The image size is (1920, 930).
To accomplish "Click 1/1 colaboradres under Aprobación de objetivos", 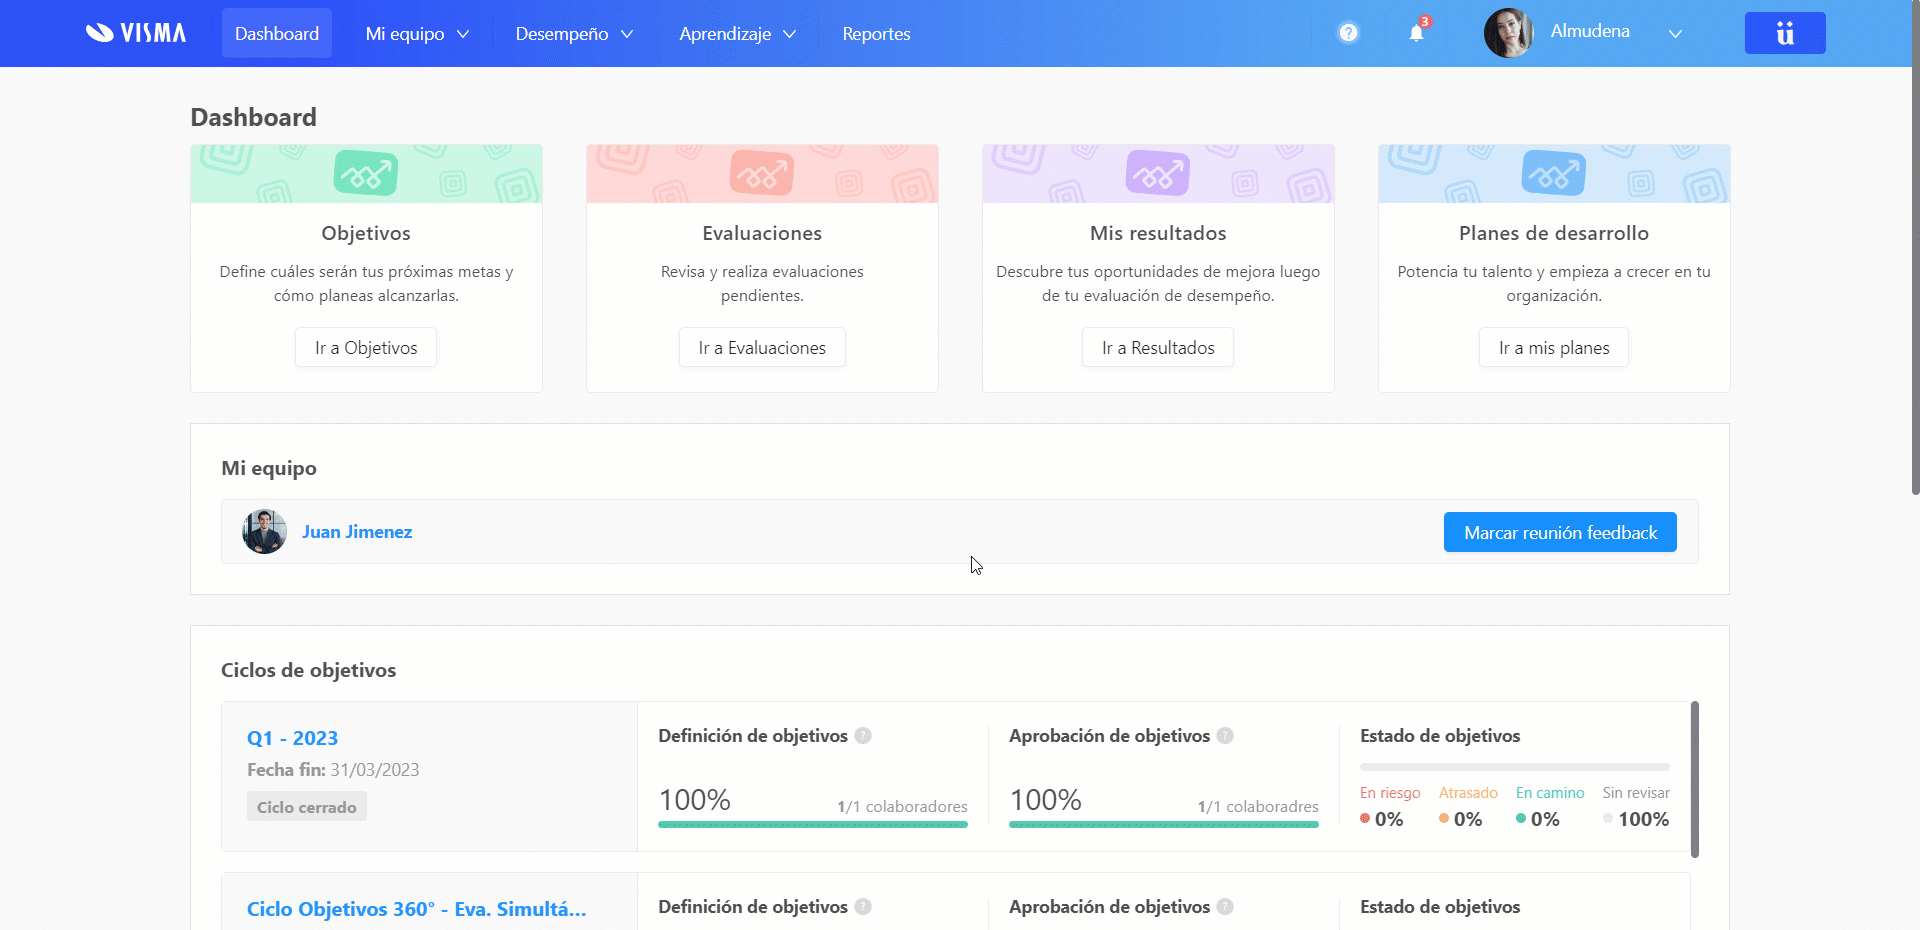I will [x=1258, y=807].
